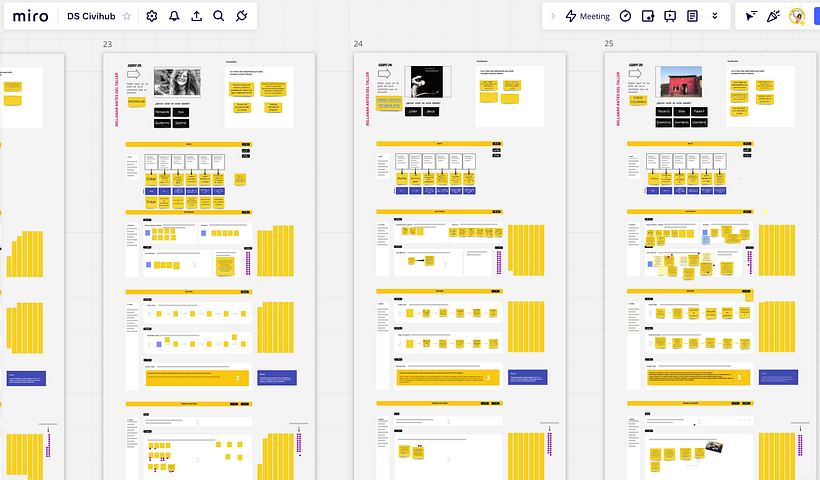This screenshot has height=480, width=820.
Task: Select the Guillermo name tag
Action: coord(162,123)
